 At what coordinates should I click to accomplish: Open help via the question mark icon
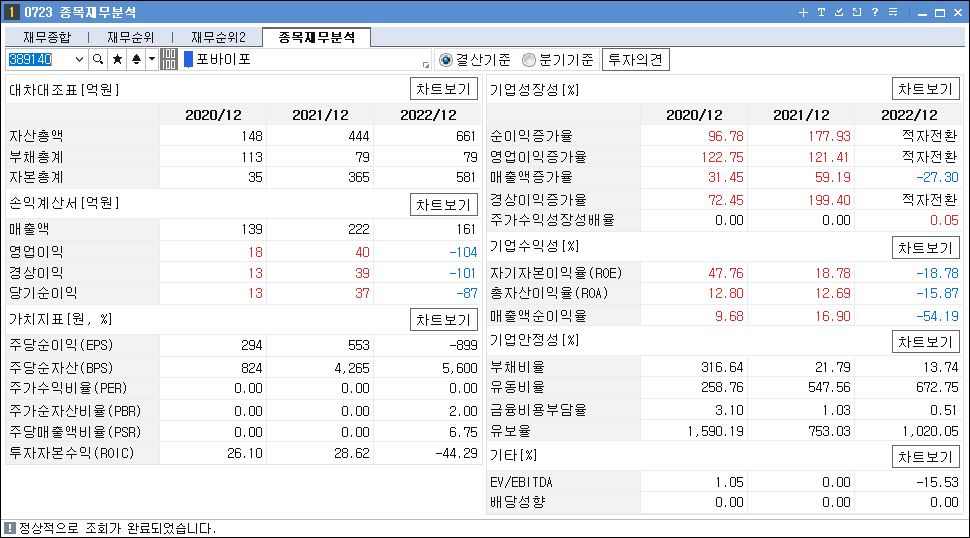(x=875, y=12)
